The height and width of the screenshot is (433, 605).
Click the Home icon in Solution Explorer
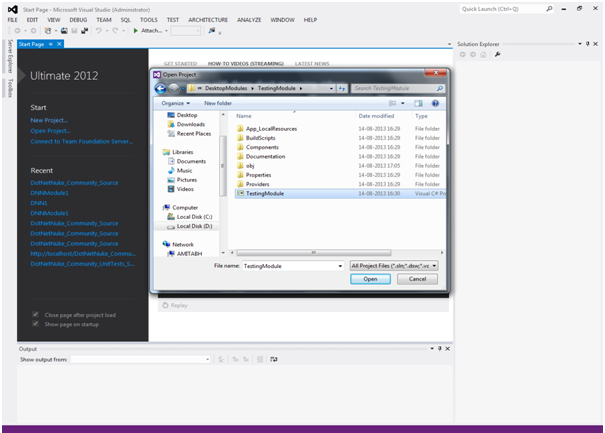click(483, 55)
